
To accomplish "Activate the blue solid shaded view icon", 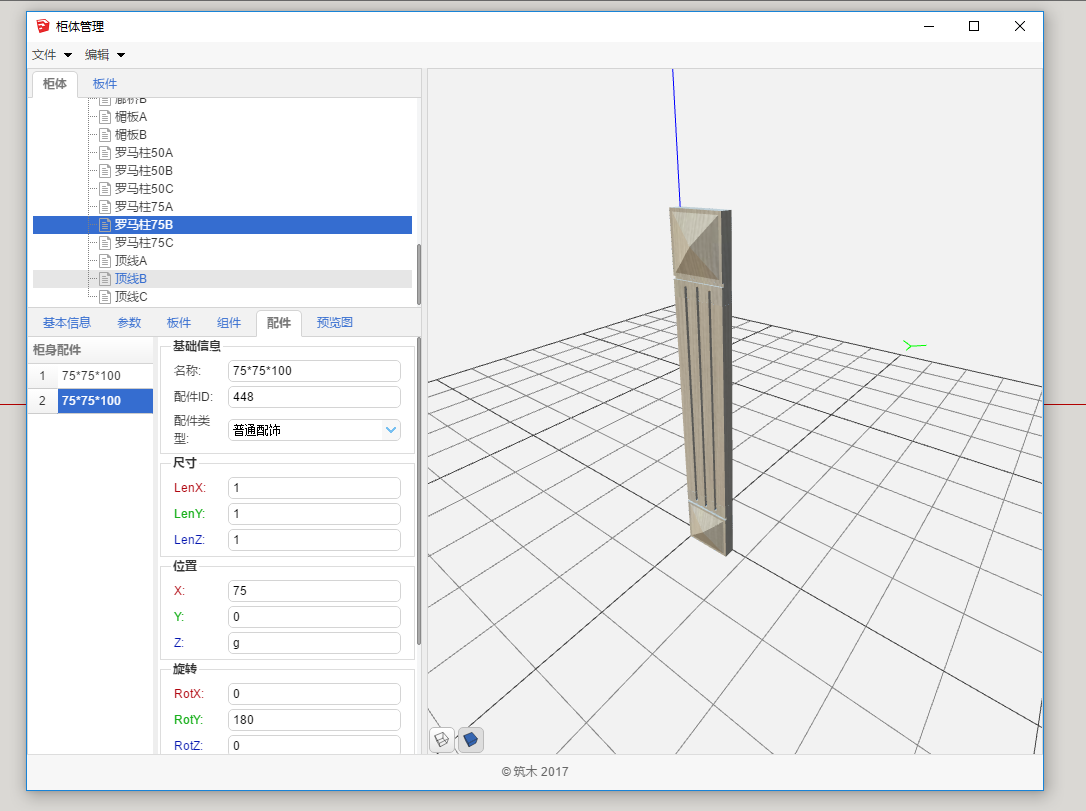I will (x=471, y=740).
